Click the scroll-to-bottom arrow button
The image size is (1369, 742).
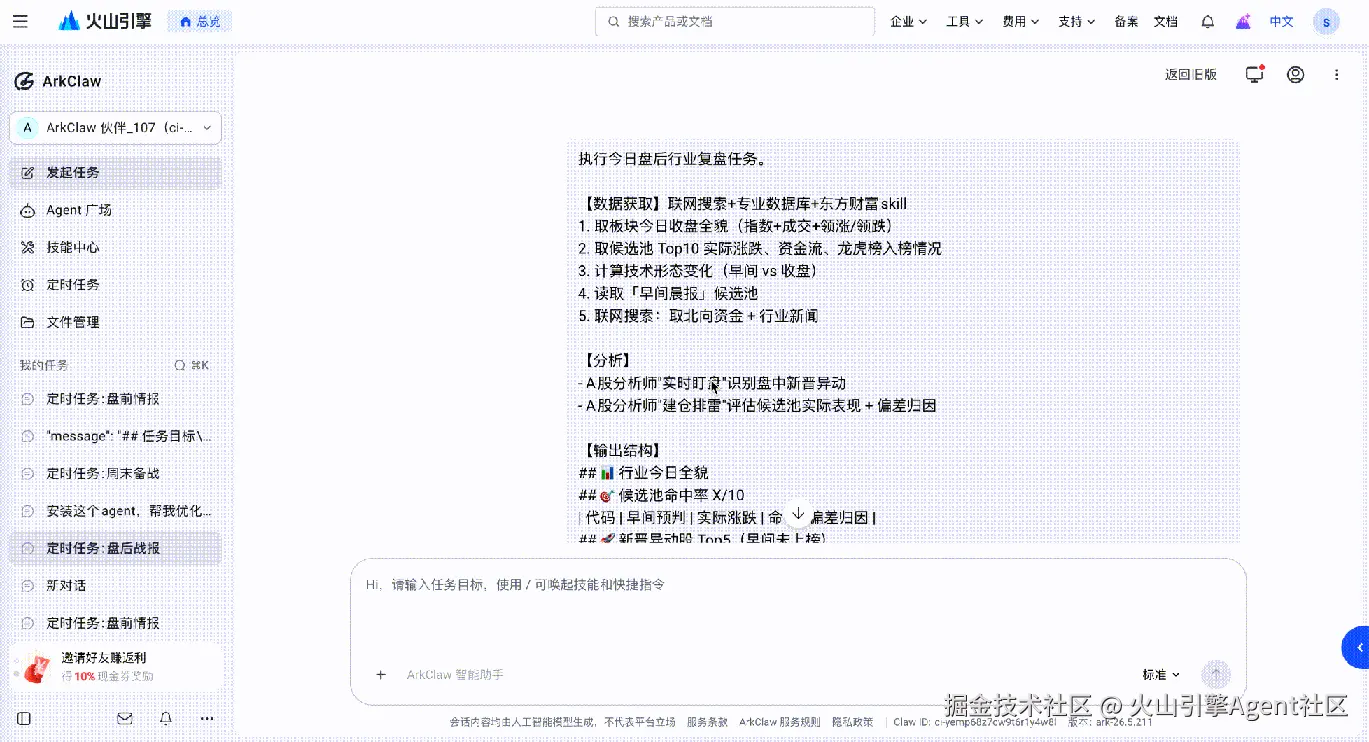click(x=798, y=513)
